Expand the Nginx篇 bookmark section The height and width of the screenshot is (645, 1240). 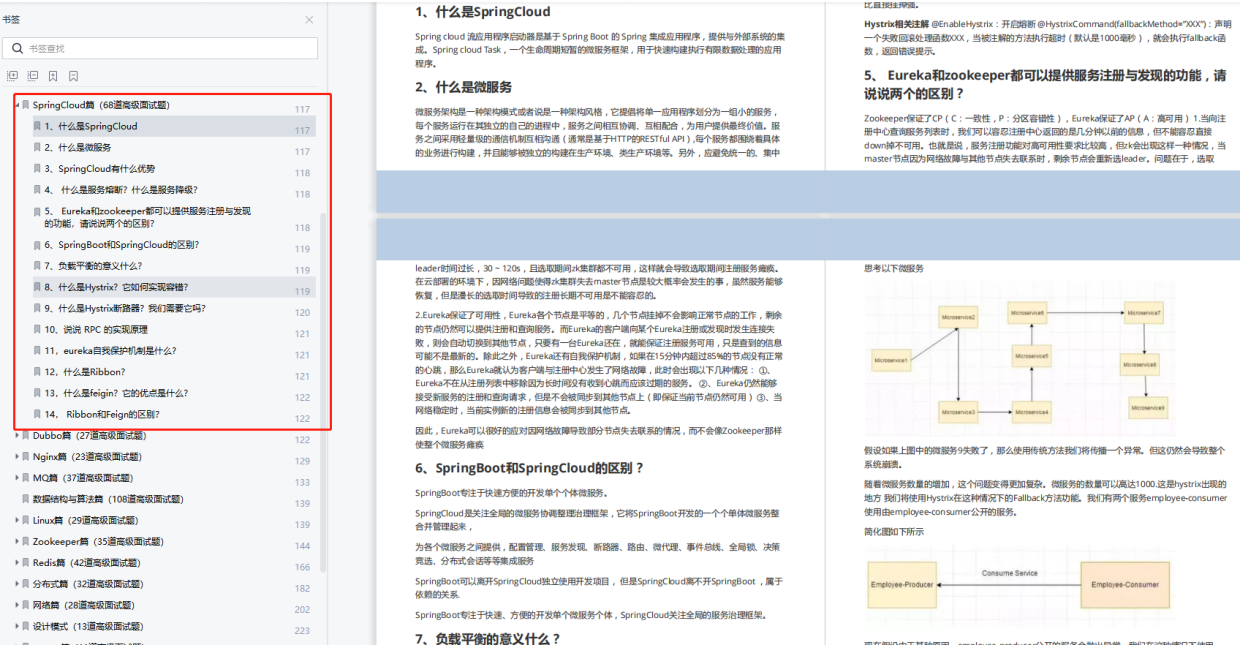pos(16,457)
